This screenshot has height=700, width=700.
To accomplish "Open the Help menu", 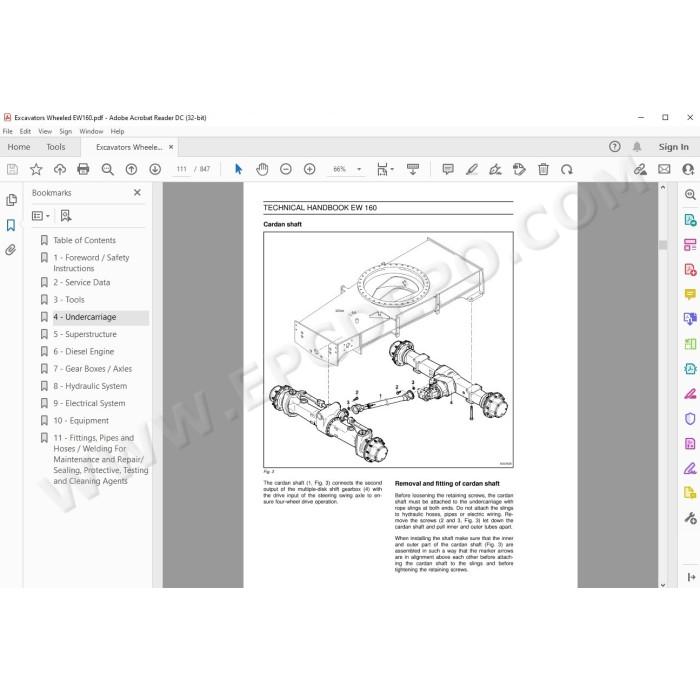I will [117, 131].
